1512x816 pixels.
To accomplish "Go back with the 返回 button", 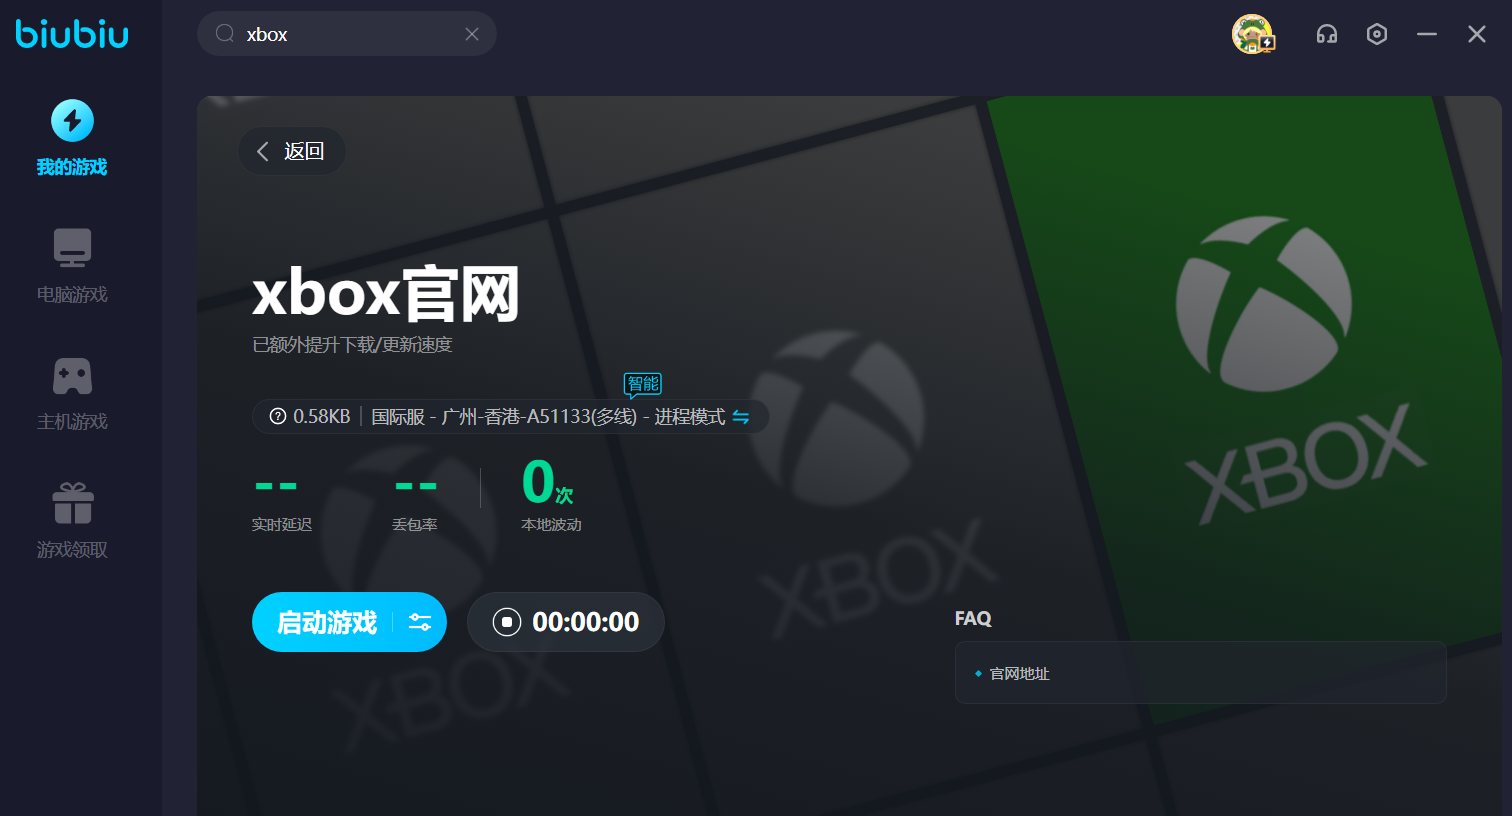I will pyautogui.click(x=292, y=151).
